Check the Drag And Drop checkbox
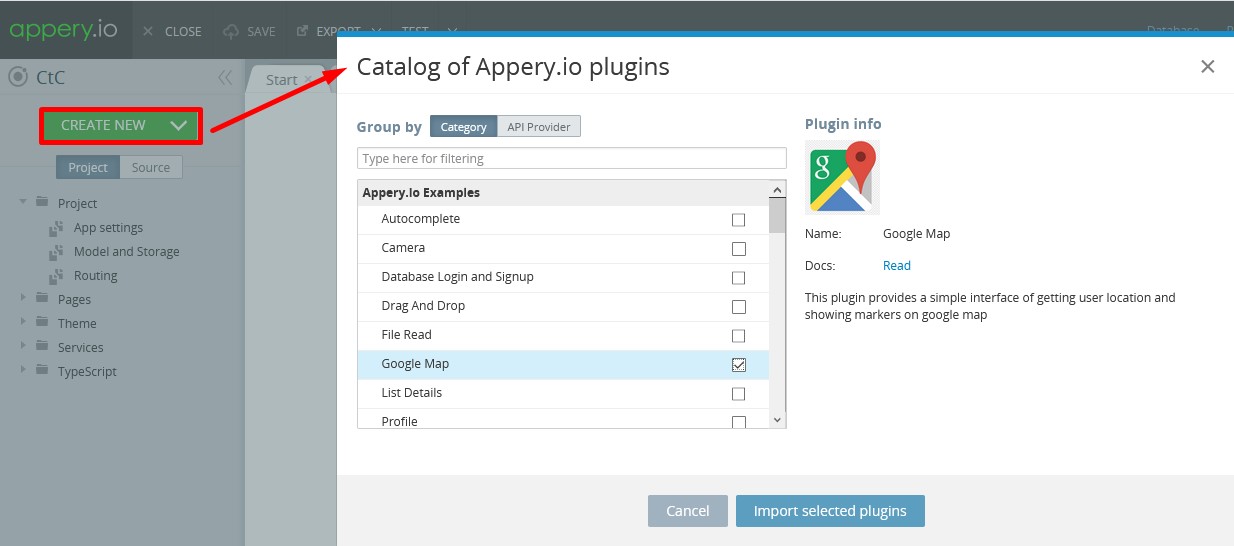Image resolution: width=1234 pixels, height=546 pixels. 739,307
